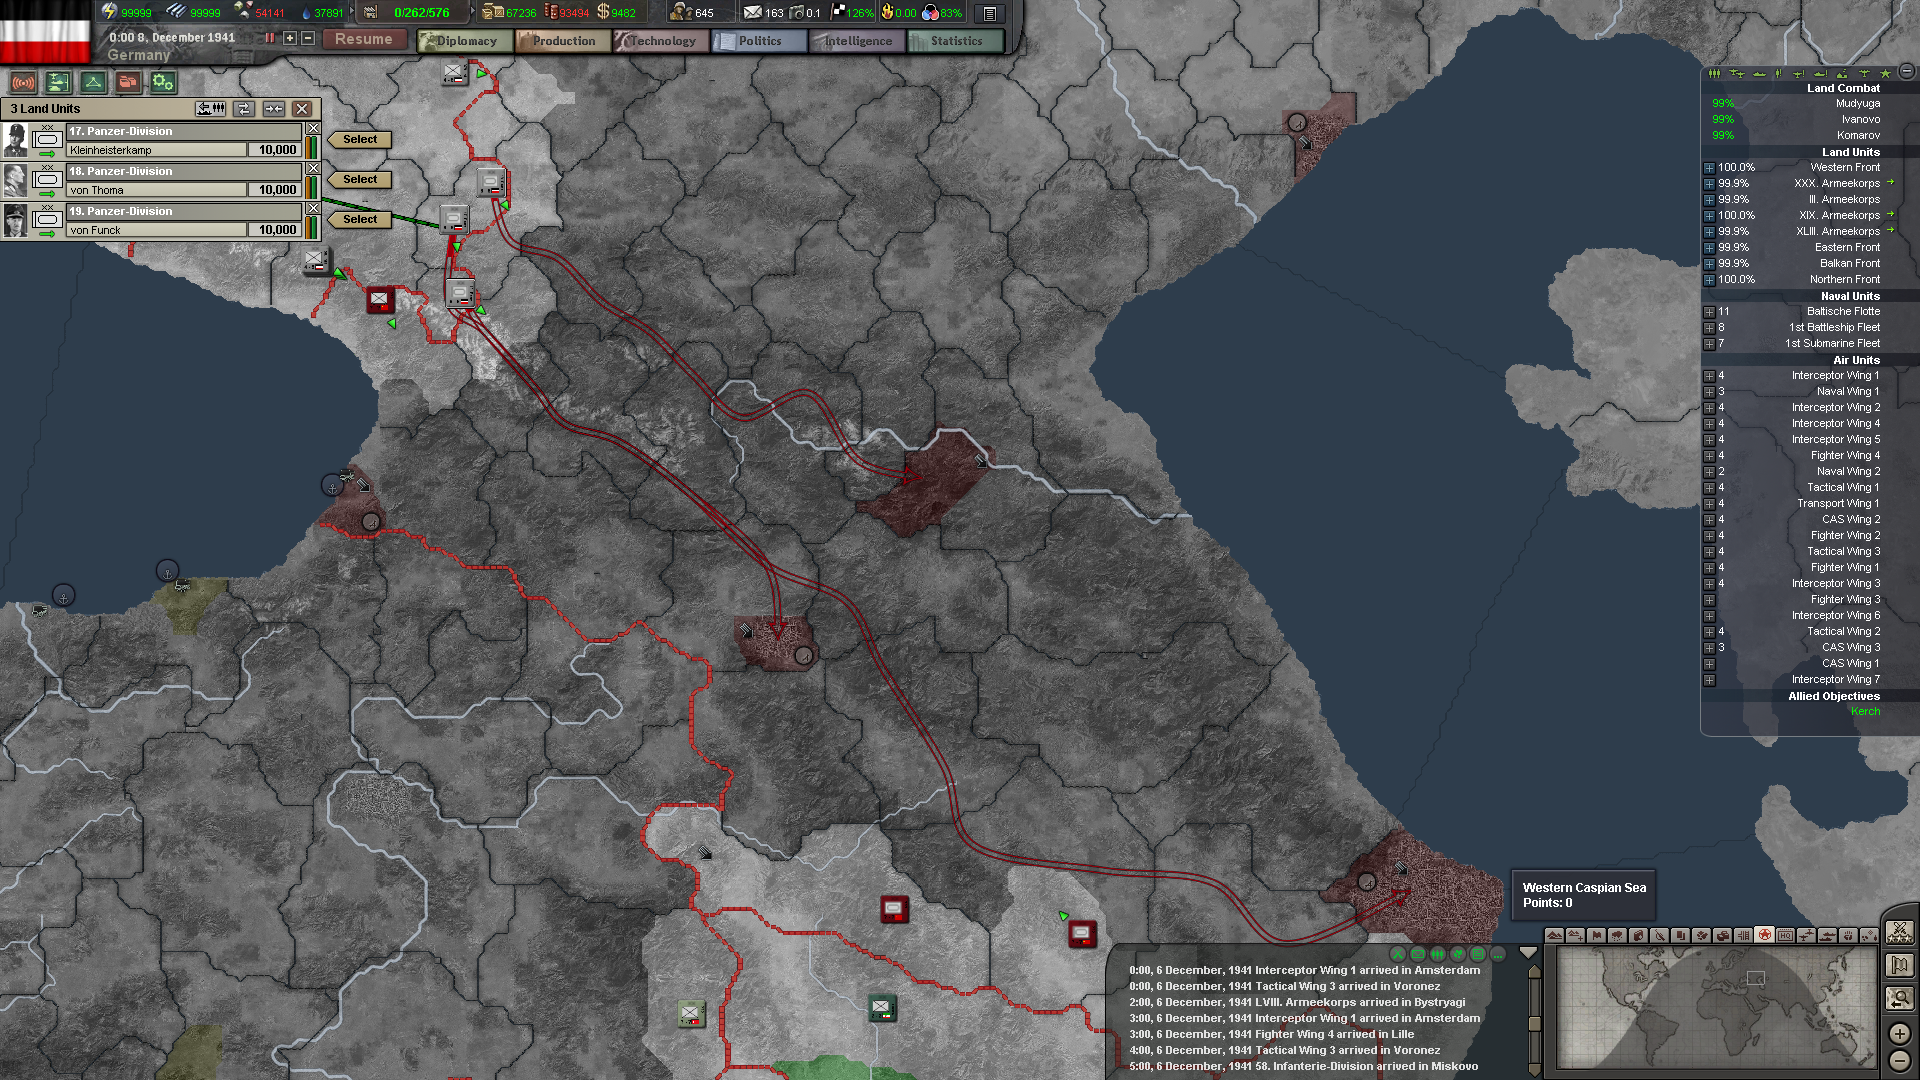
Task: Go to the Intelligence tab
Action: coord(857,41)
